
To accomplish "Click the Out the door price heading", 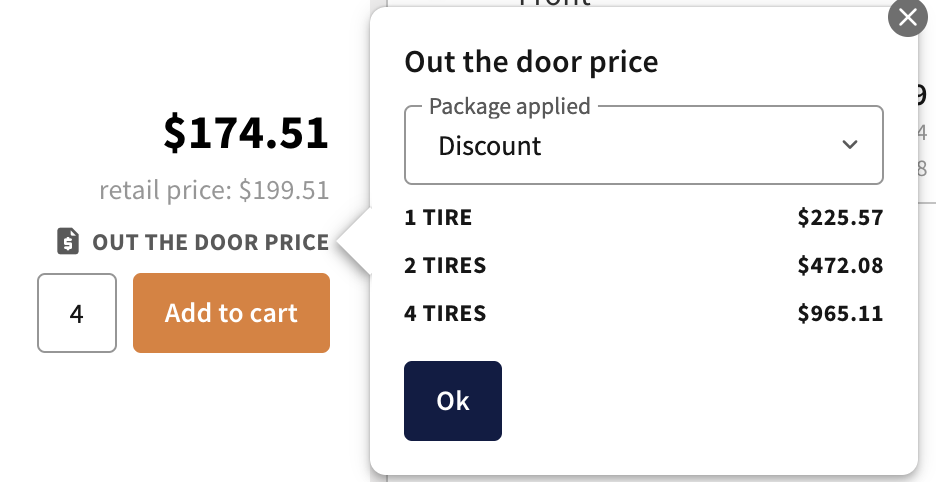I will click(x=531, y=62).
